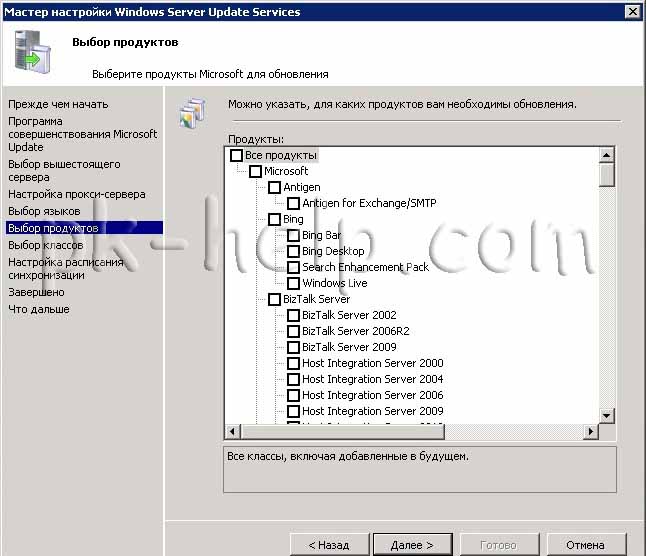
Task: Open the Microsoft Update improvement program step
Action: point(82,134)
